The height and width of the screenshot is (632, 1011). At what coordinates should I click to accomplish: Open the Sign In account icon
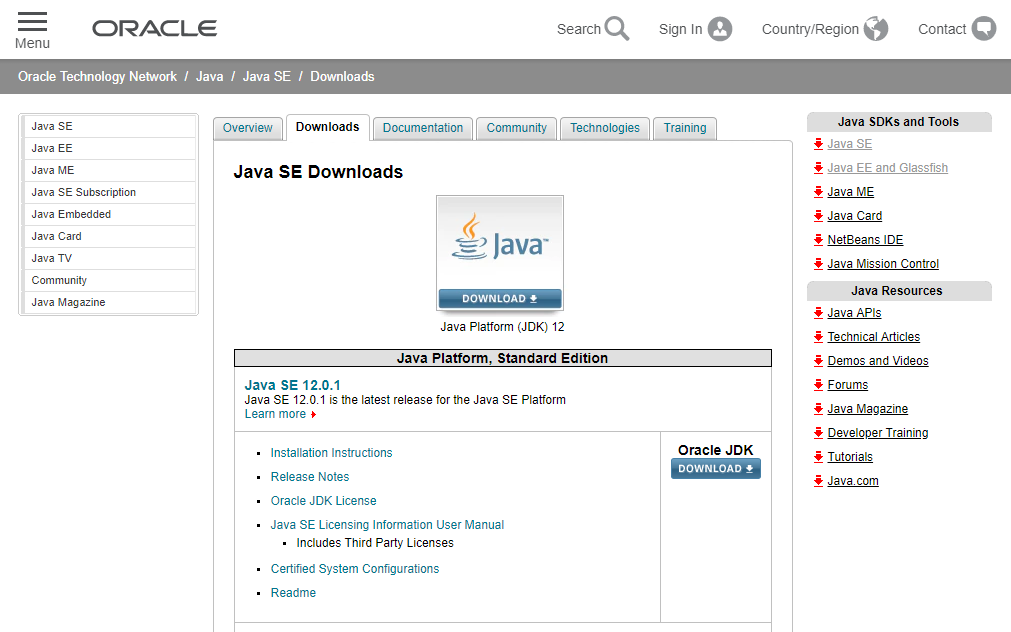tap(722, 29)
